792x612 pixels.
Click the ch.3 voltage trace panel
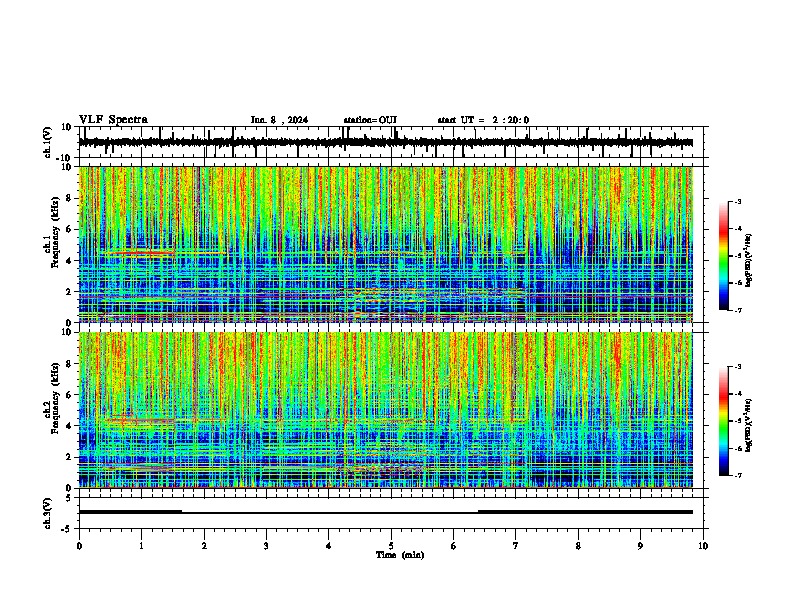(x=393, y=513)
